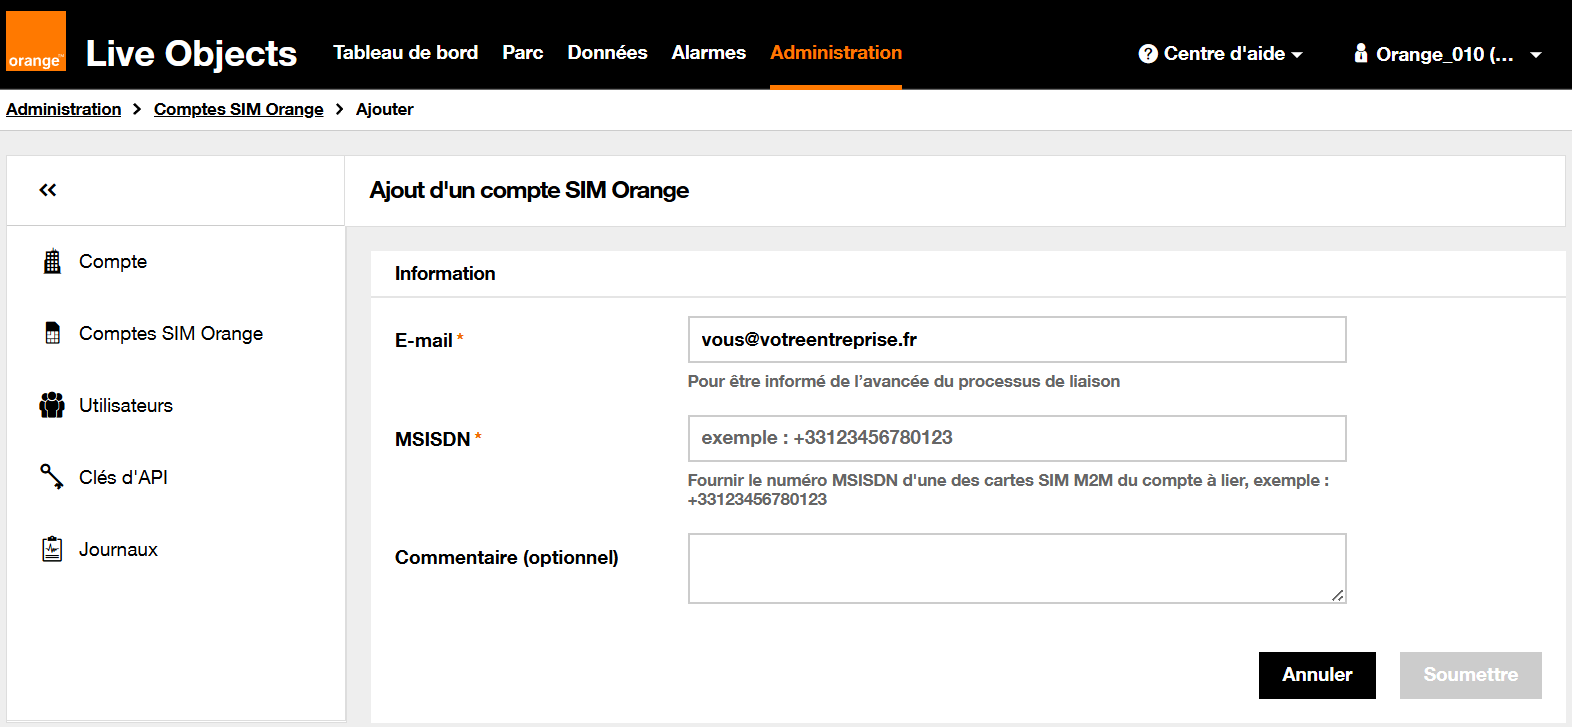Open the Données menu item
The image size is (1572, 727).
point(607,52)
